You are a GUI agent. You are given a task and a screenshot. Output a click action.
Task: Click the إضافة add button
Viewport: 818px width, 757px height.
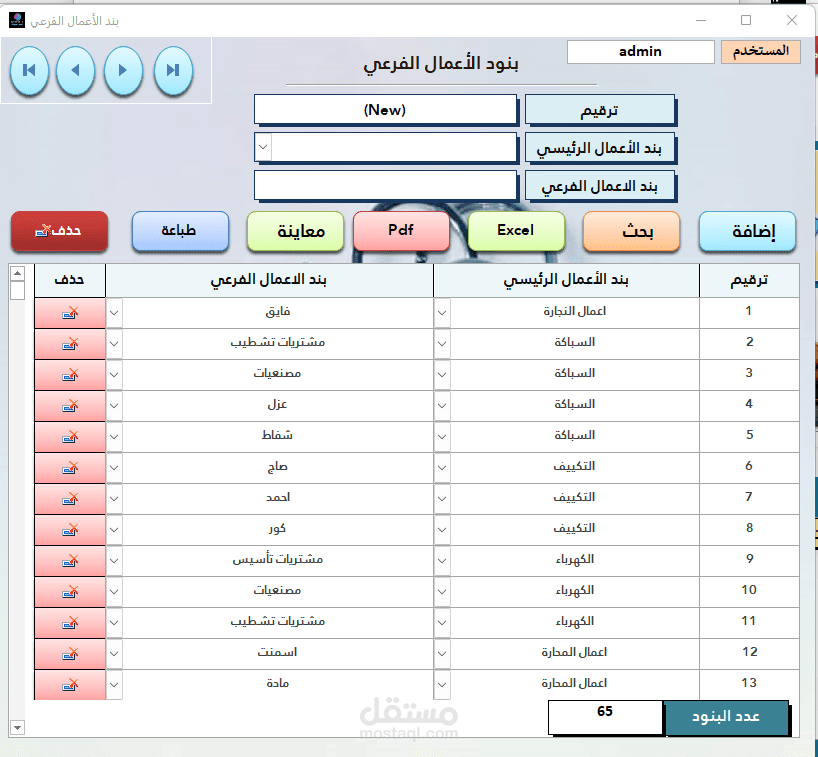748,231
